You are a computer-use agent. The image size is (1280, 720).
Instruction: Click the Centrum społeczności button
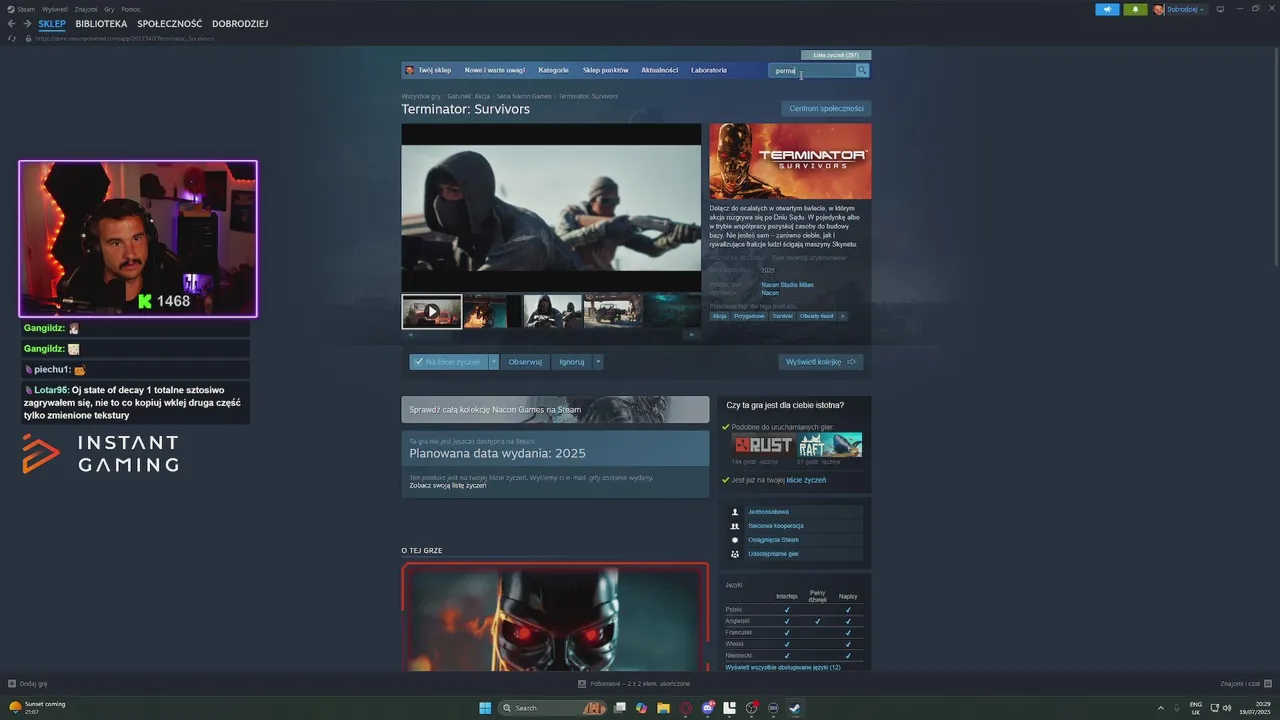point(826,108)
